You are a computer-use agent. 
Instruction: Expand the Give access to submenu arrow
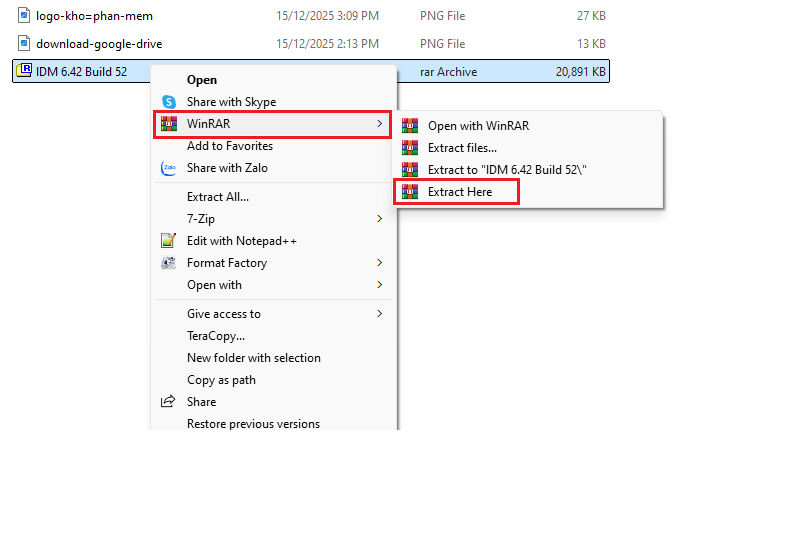tap(379, 314)
